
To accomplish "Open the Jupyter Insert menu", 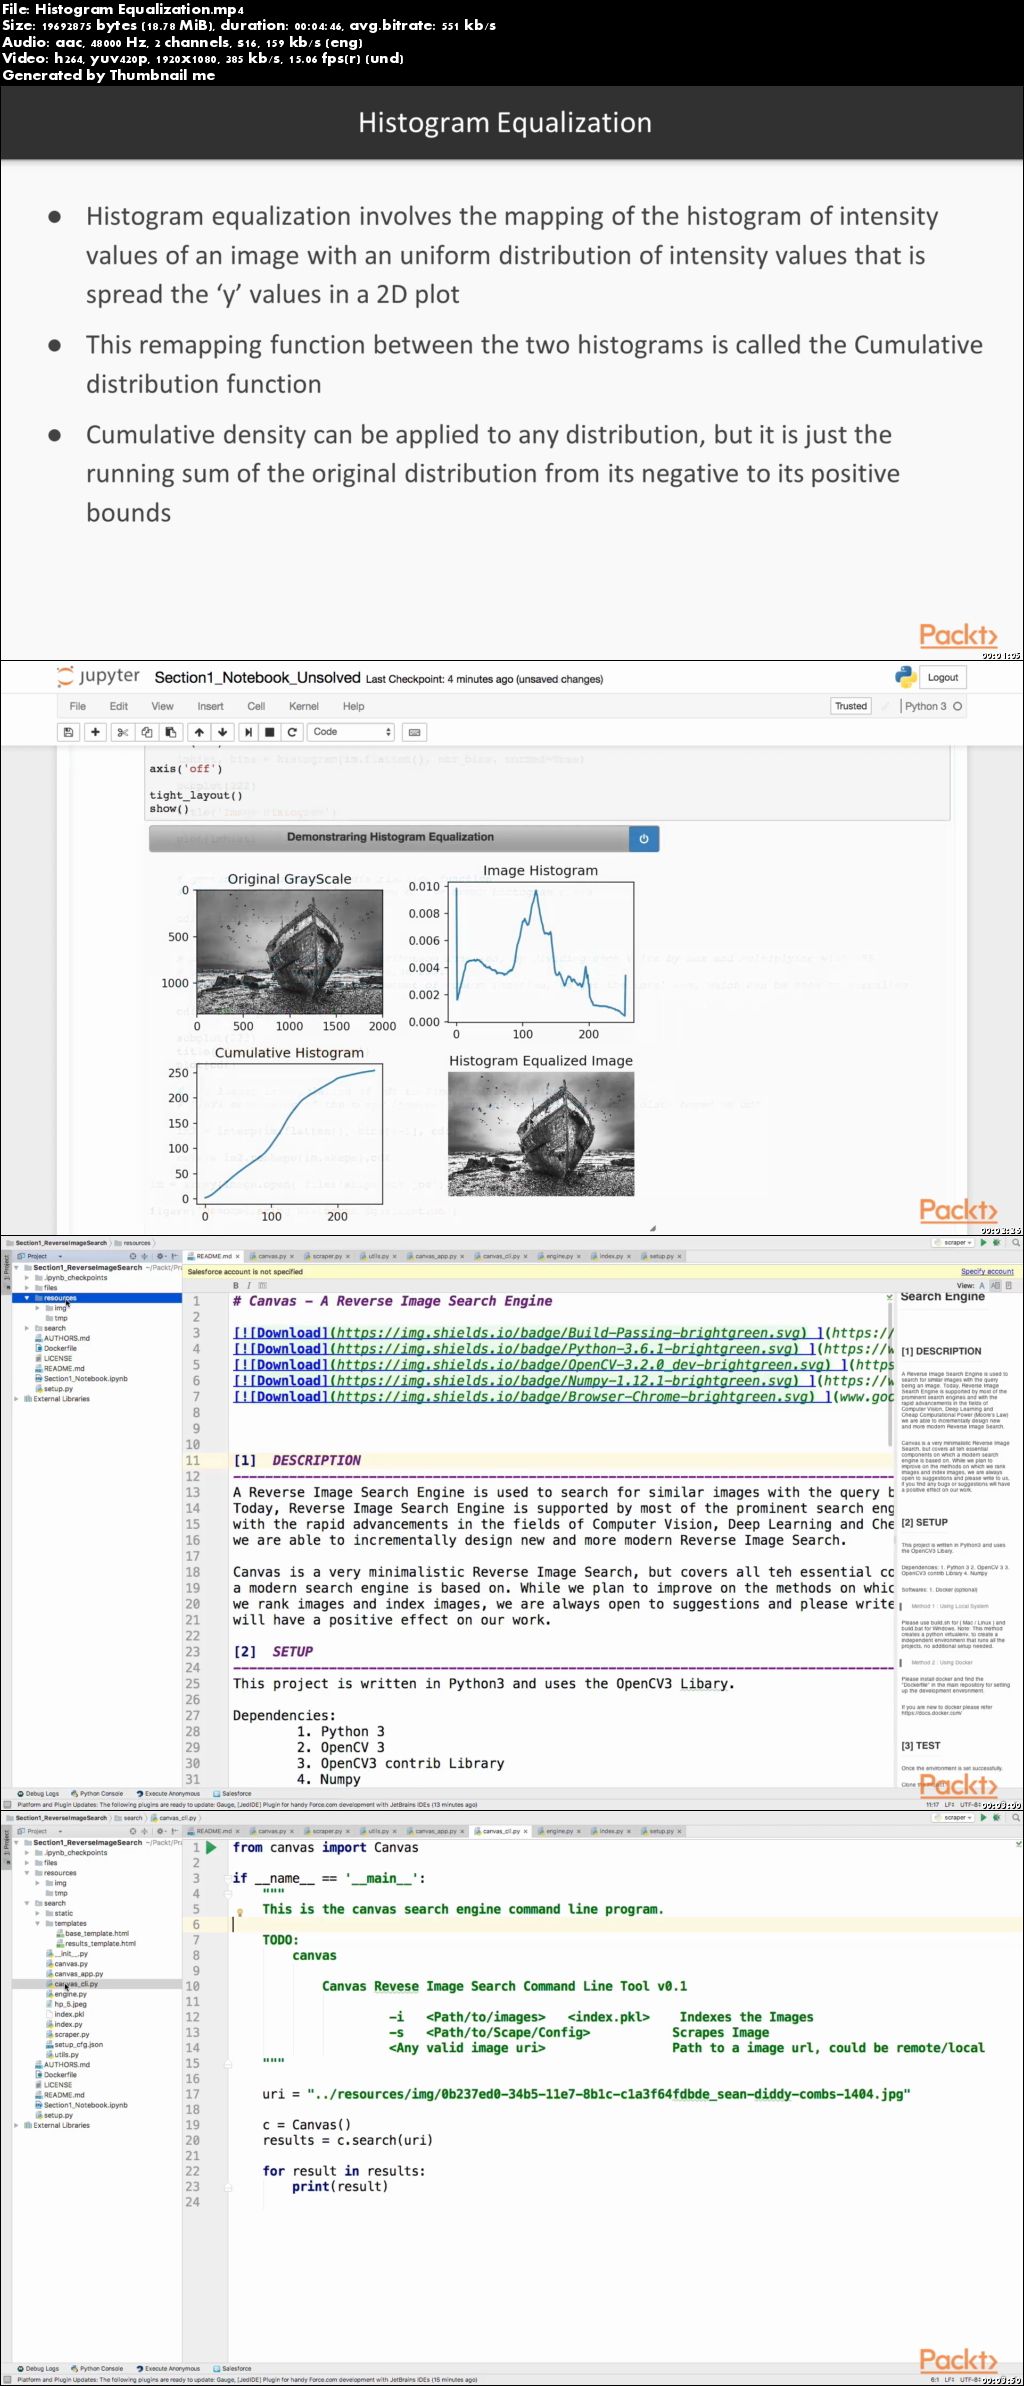I will coord(210,706).
